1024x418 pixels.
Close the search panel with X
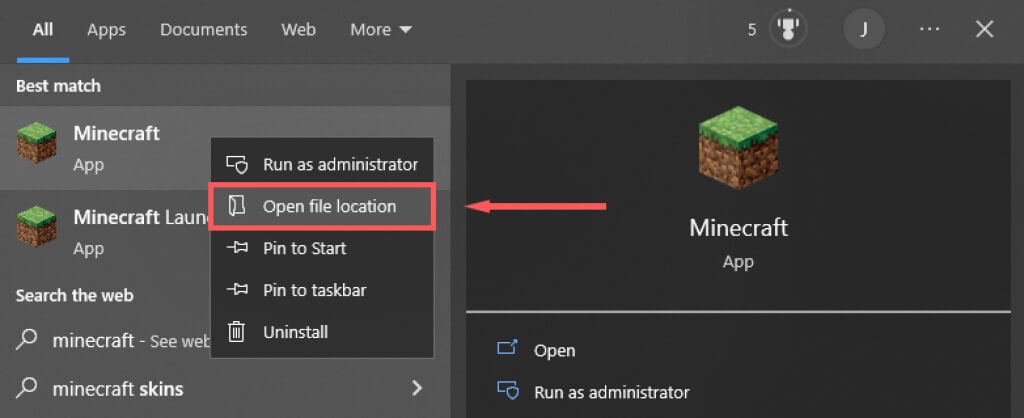click(x=984, y=29)
